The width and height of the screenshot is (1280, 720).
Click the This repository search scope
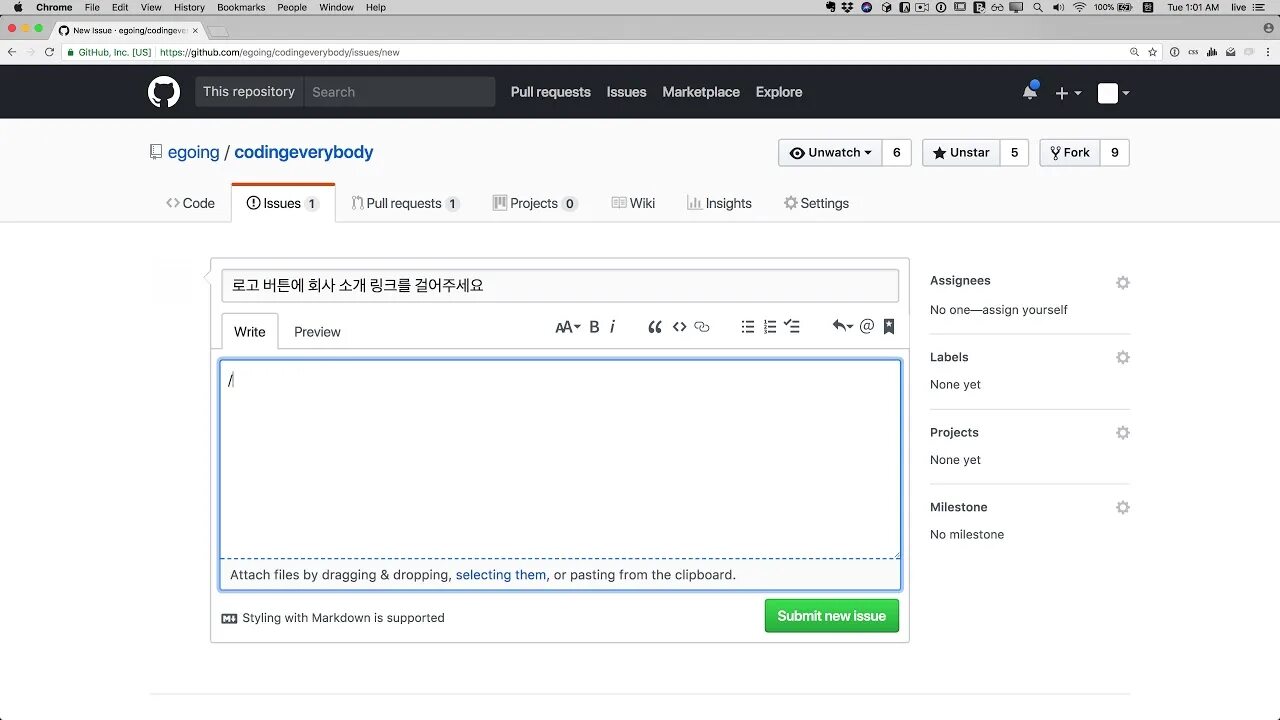[x=249, y=92]
